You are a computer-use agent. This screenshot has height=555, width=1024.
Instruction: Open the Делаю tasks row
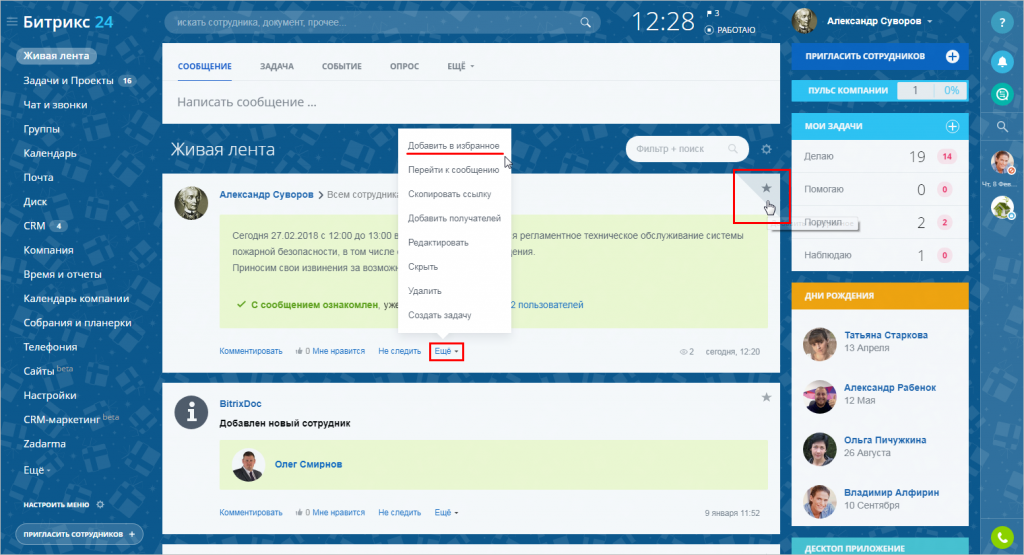[880, 157]
